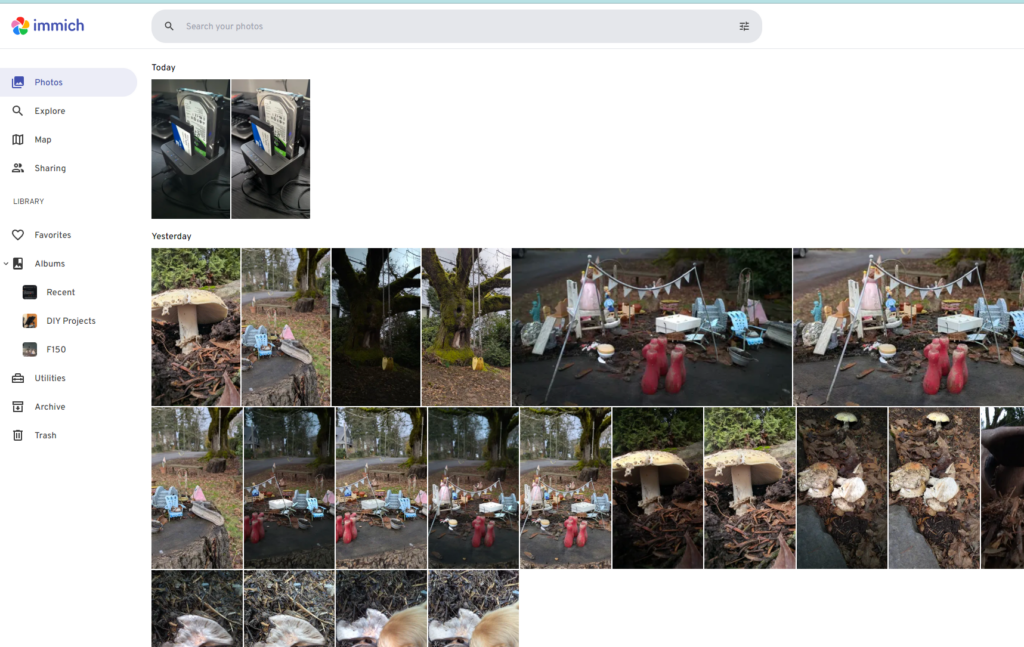Click the Favorites heart icon
Viewport: 1024px width, 647px height.
[18, 235]
